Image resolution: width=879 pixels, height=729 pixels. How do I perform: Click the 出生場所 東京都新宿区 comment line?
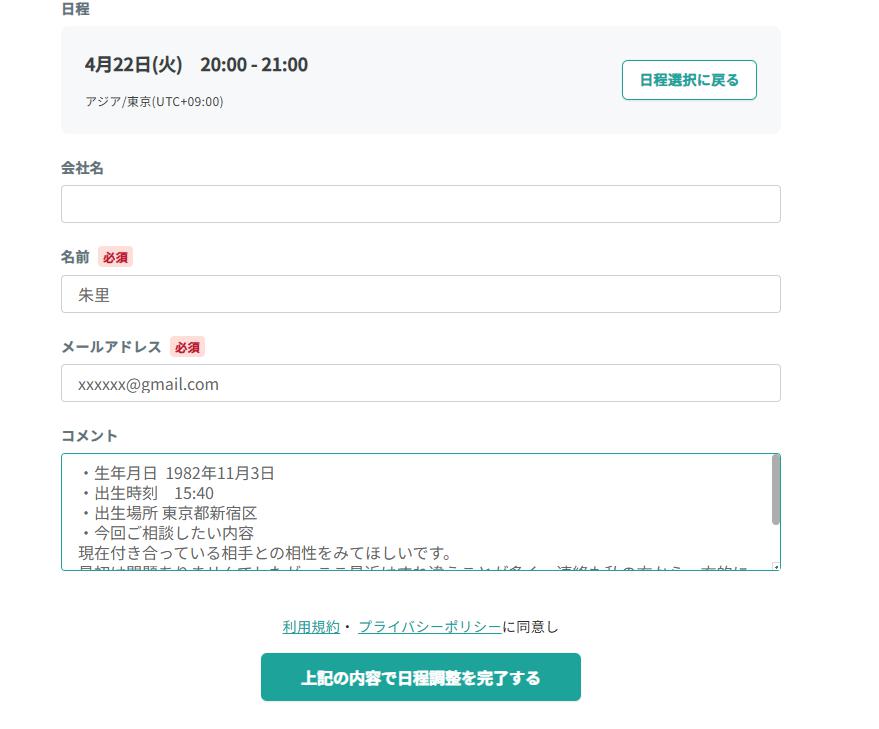click(x=169, y=513)
